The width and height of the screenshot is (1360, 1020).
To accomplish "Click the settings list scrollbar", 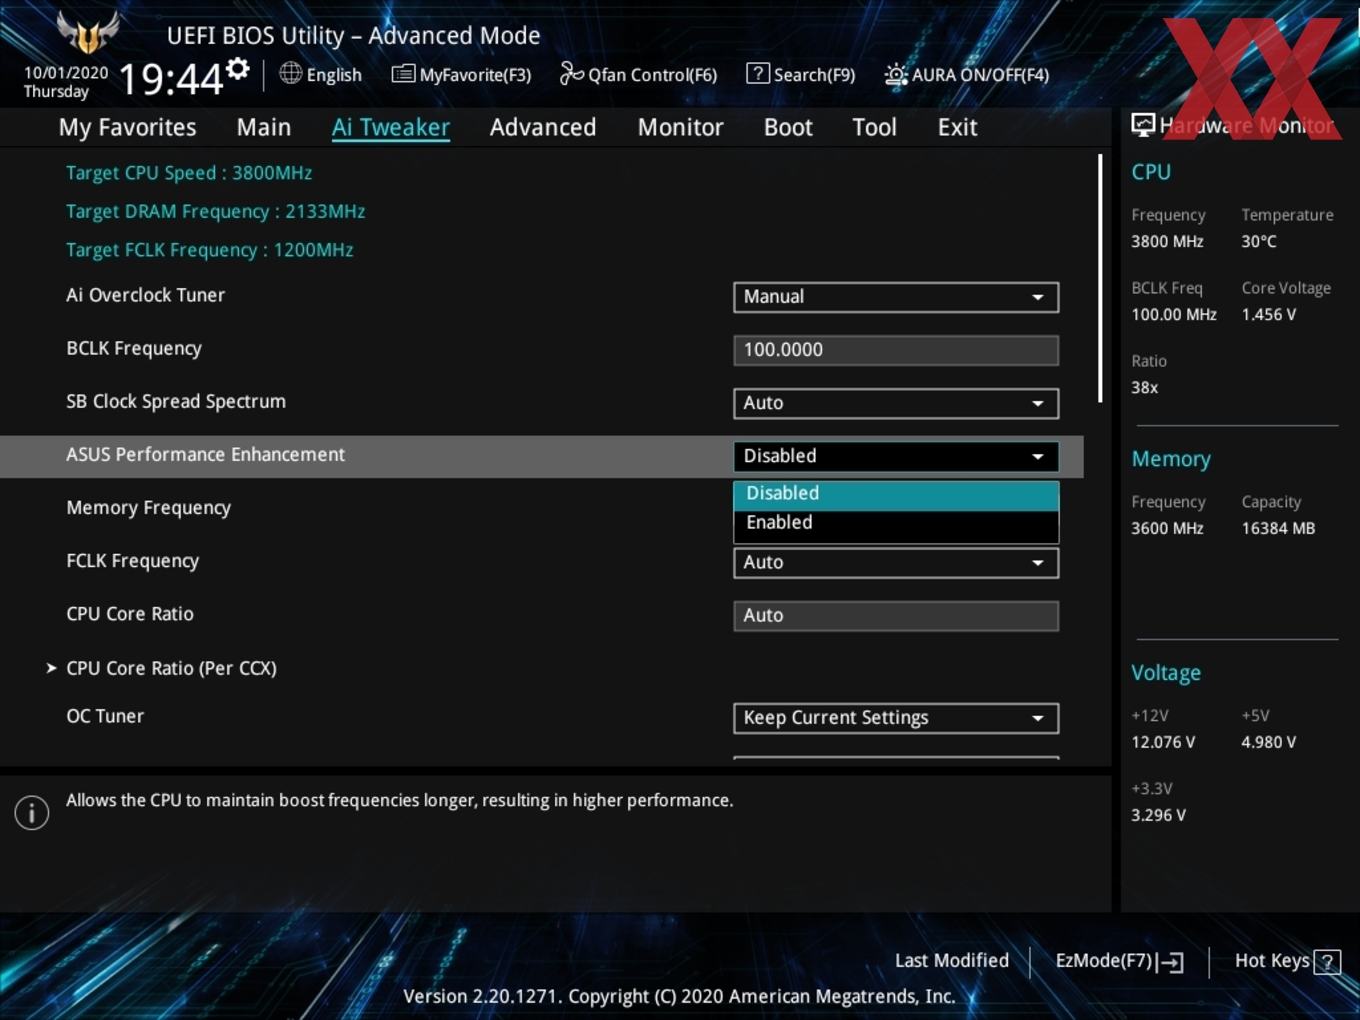I will click(1100, 278).
